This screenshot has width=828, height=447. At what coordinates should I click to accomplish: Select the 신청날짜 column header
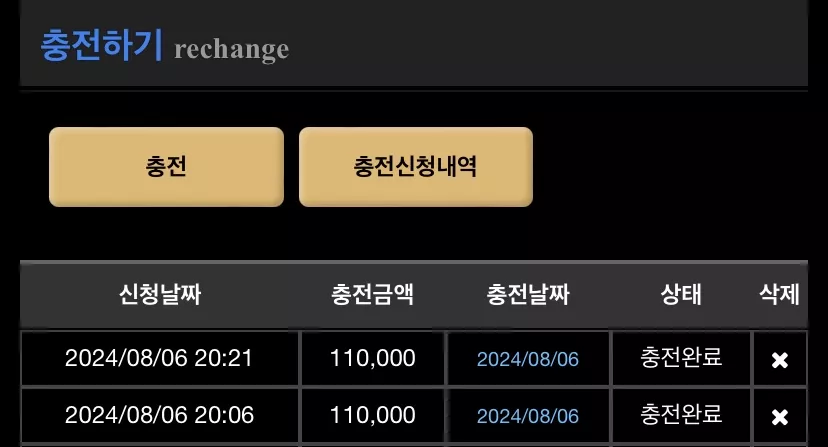160,294
